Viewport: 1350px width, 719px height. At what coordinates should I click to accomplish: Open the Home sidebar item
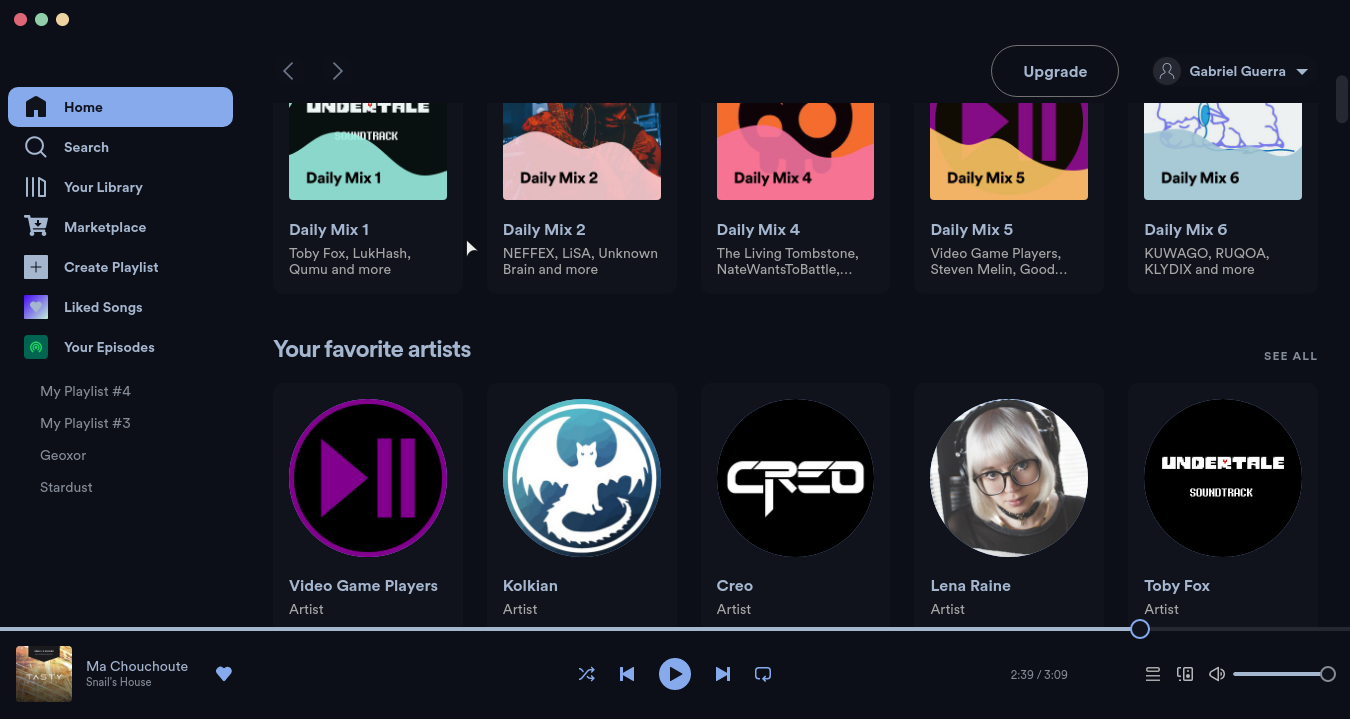tap(120, 107)
